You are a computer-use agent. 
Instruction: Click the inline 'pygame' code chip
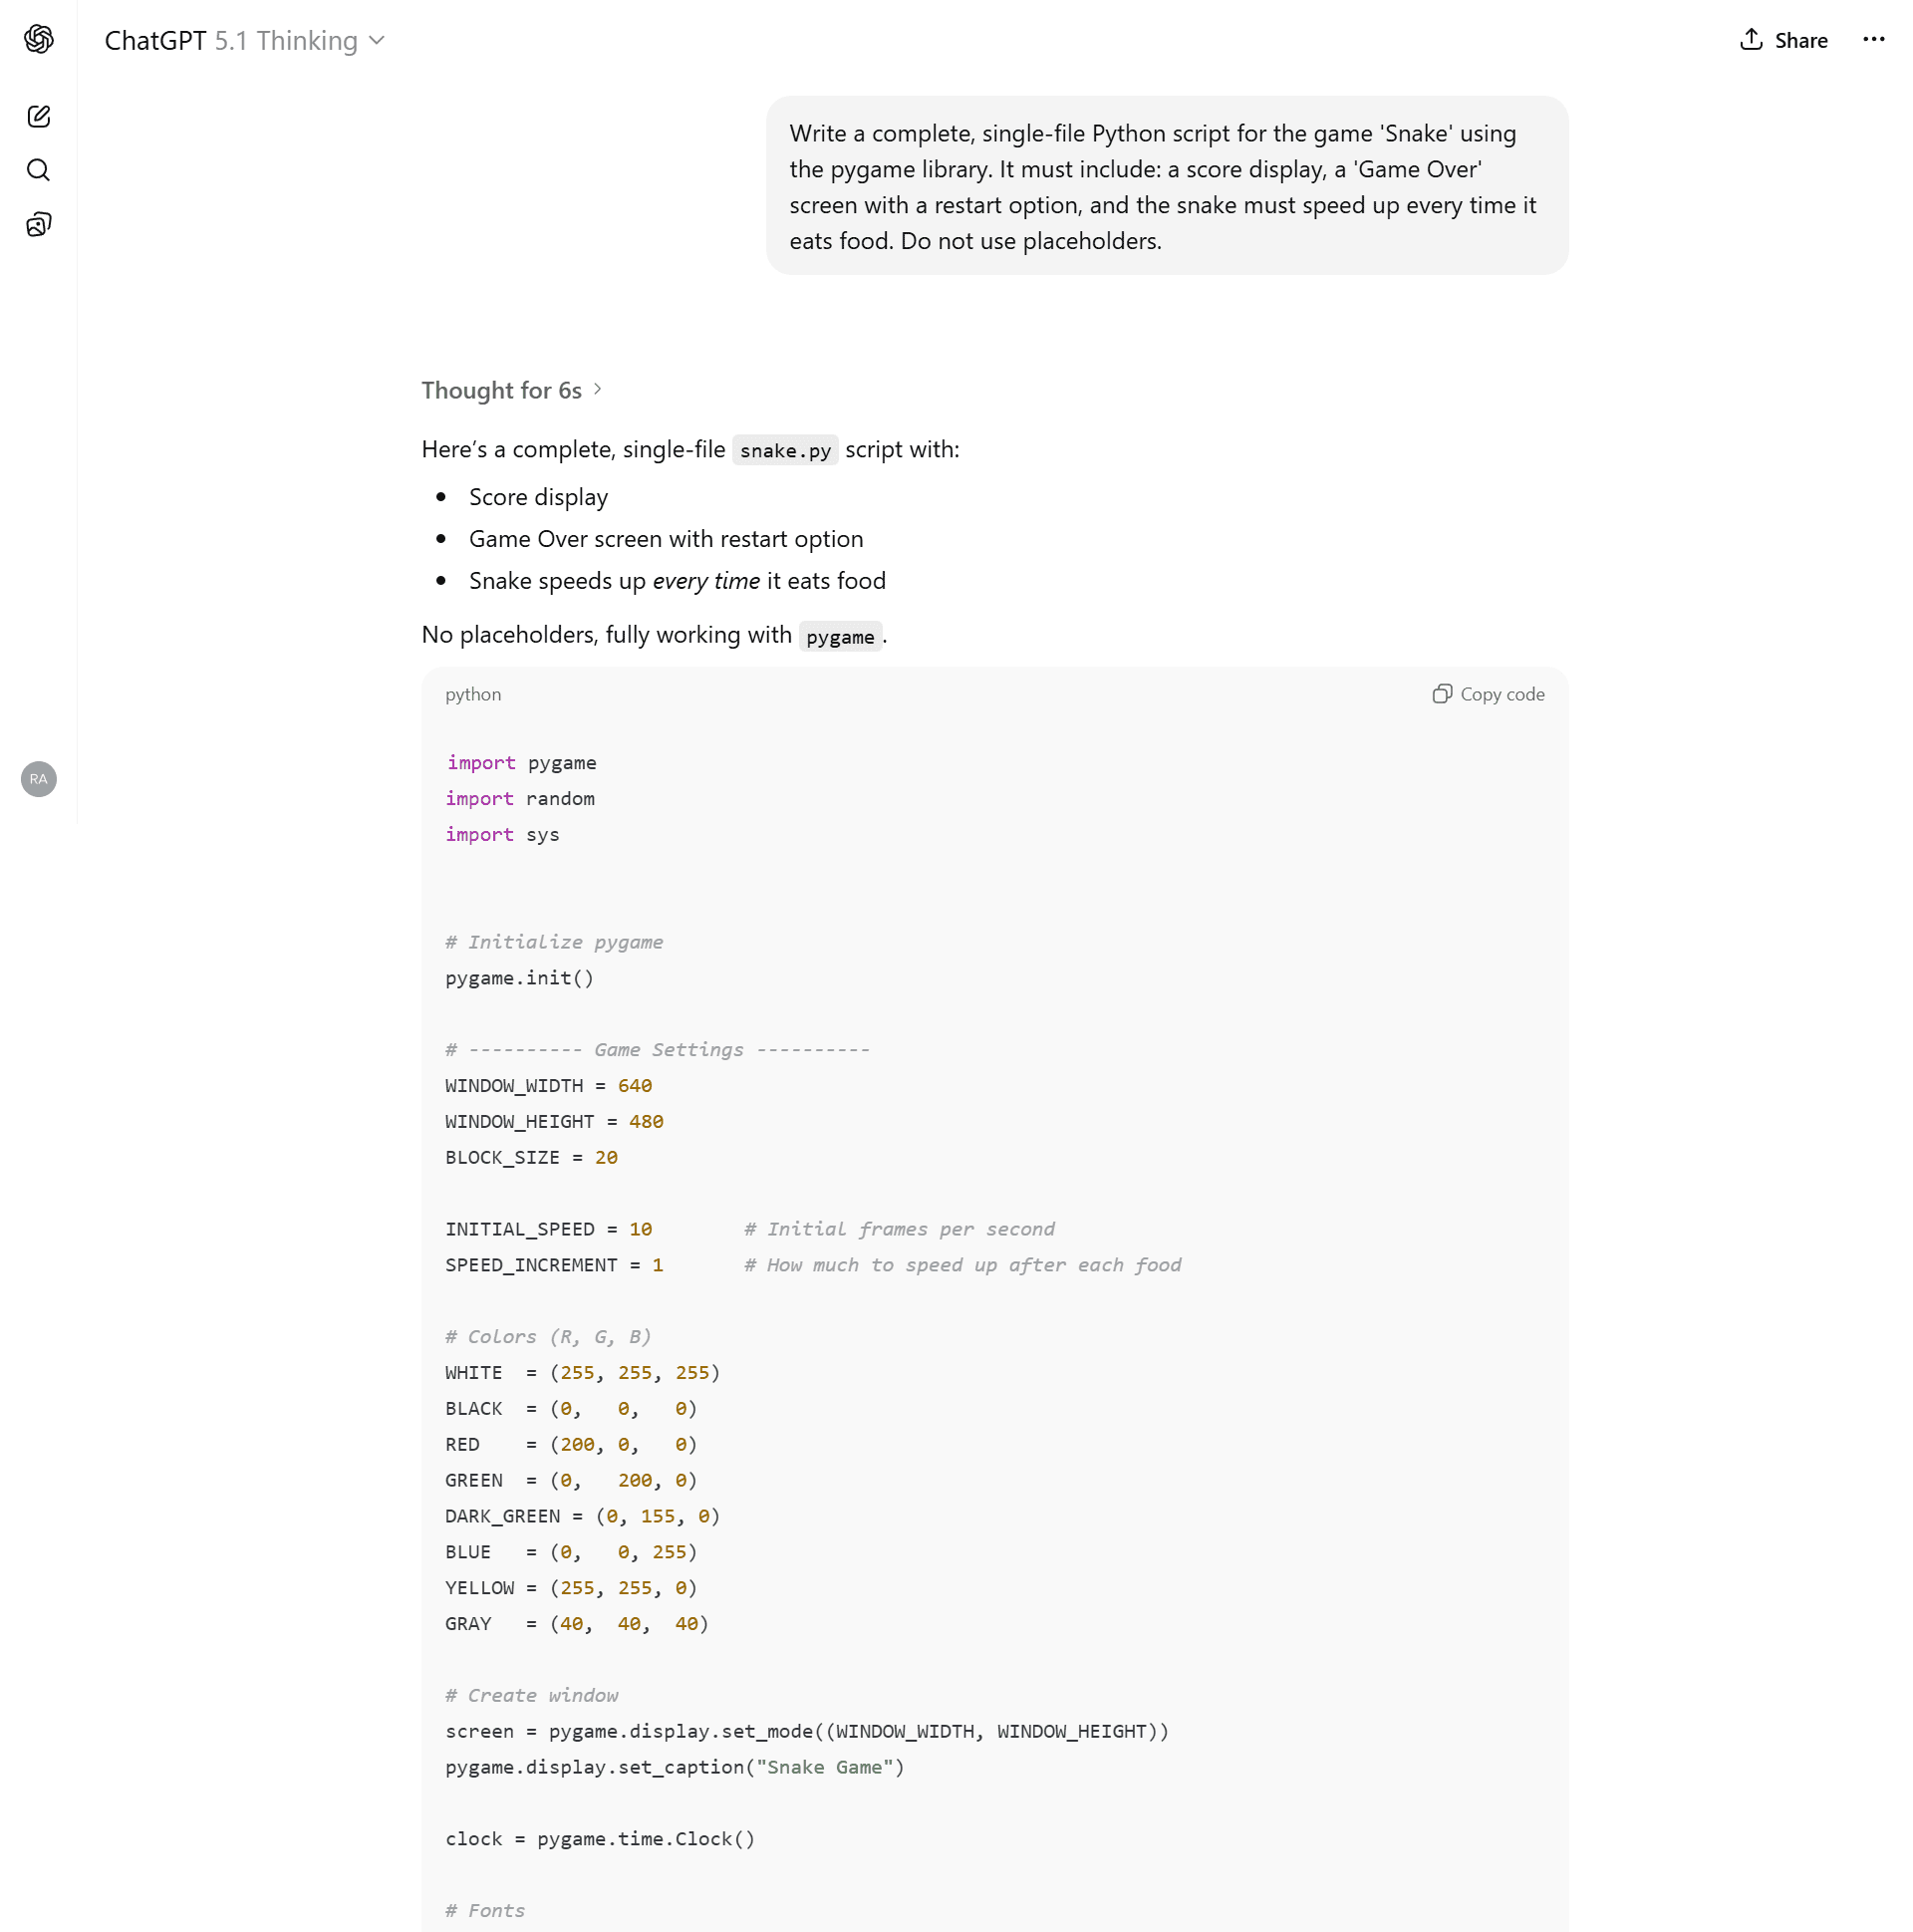pyautogui.click(x=840, y=637)
